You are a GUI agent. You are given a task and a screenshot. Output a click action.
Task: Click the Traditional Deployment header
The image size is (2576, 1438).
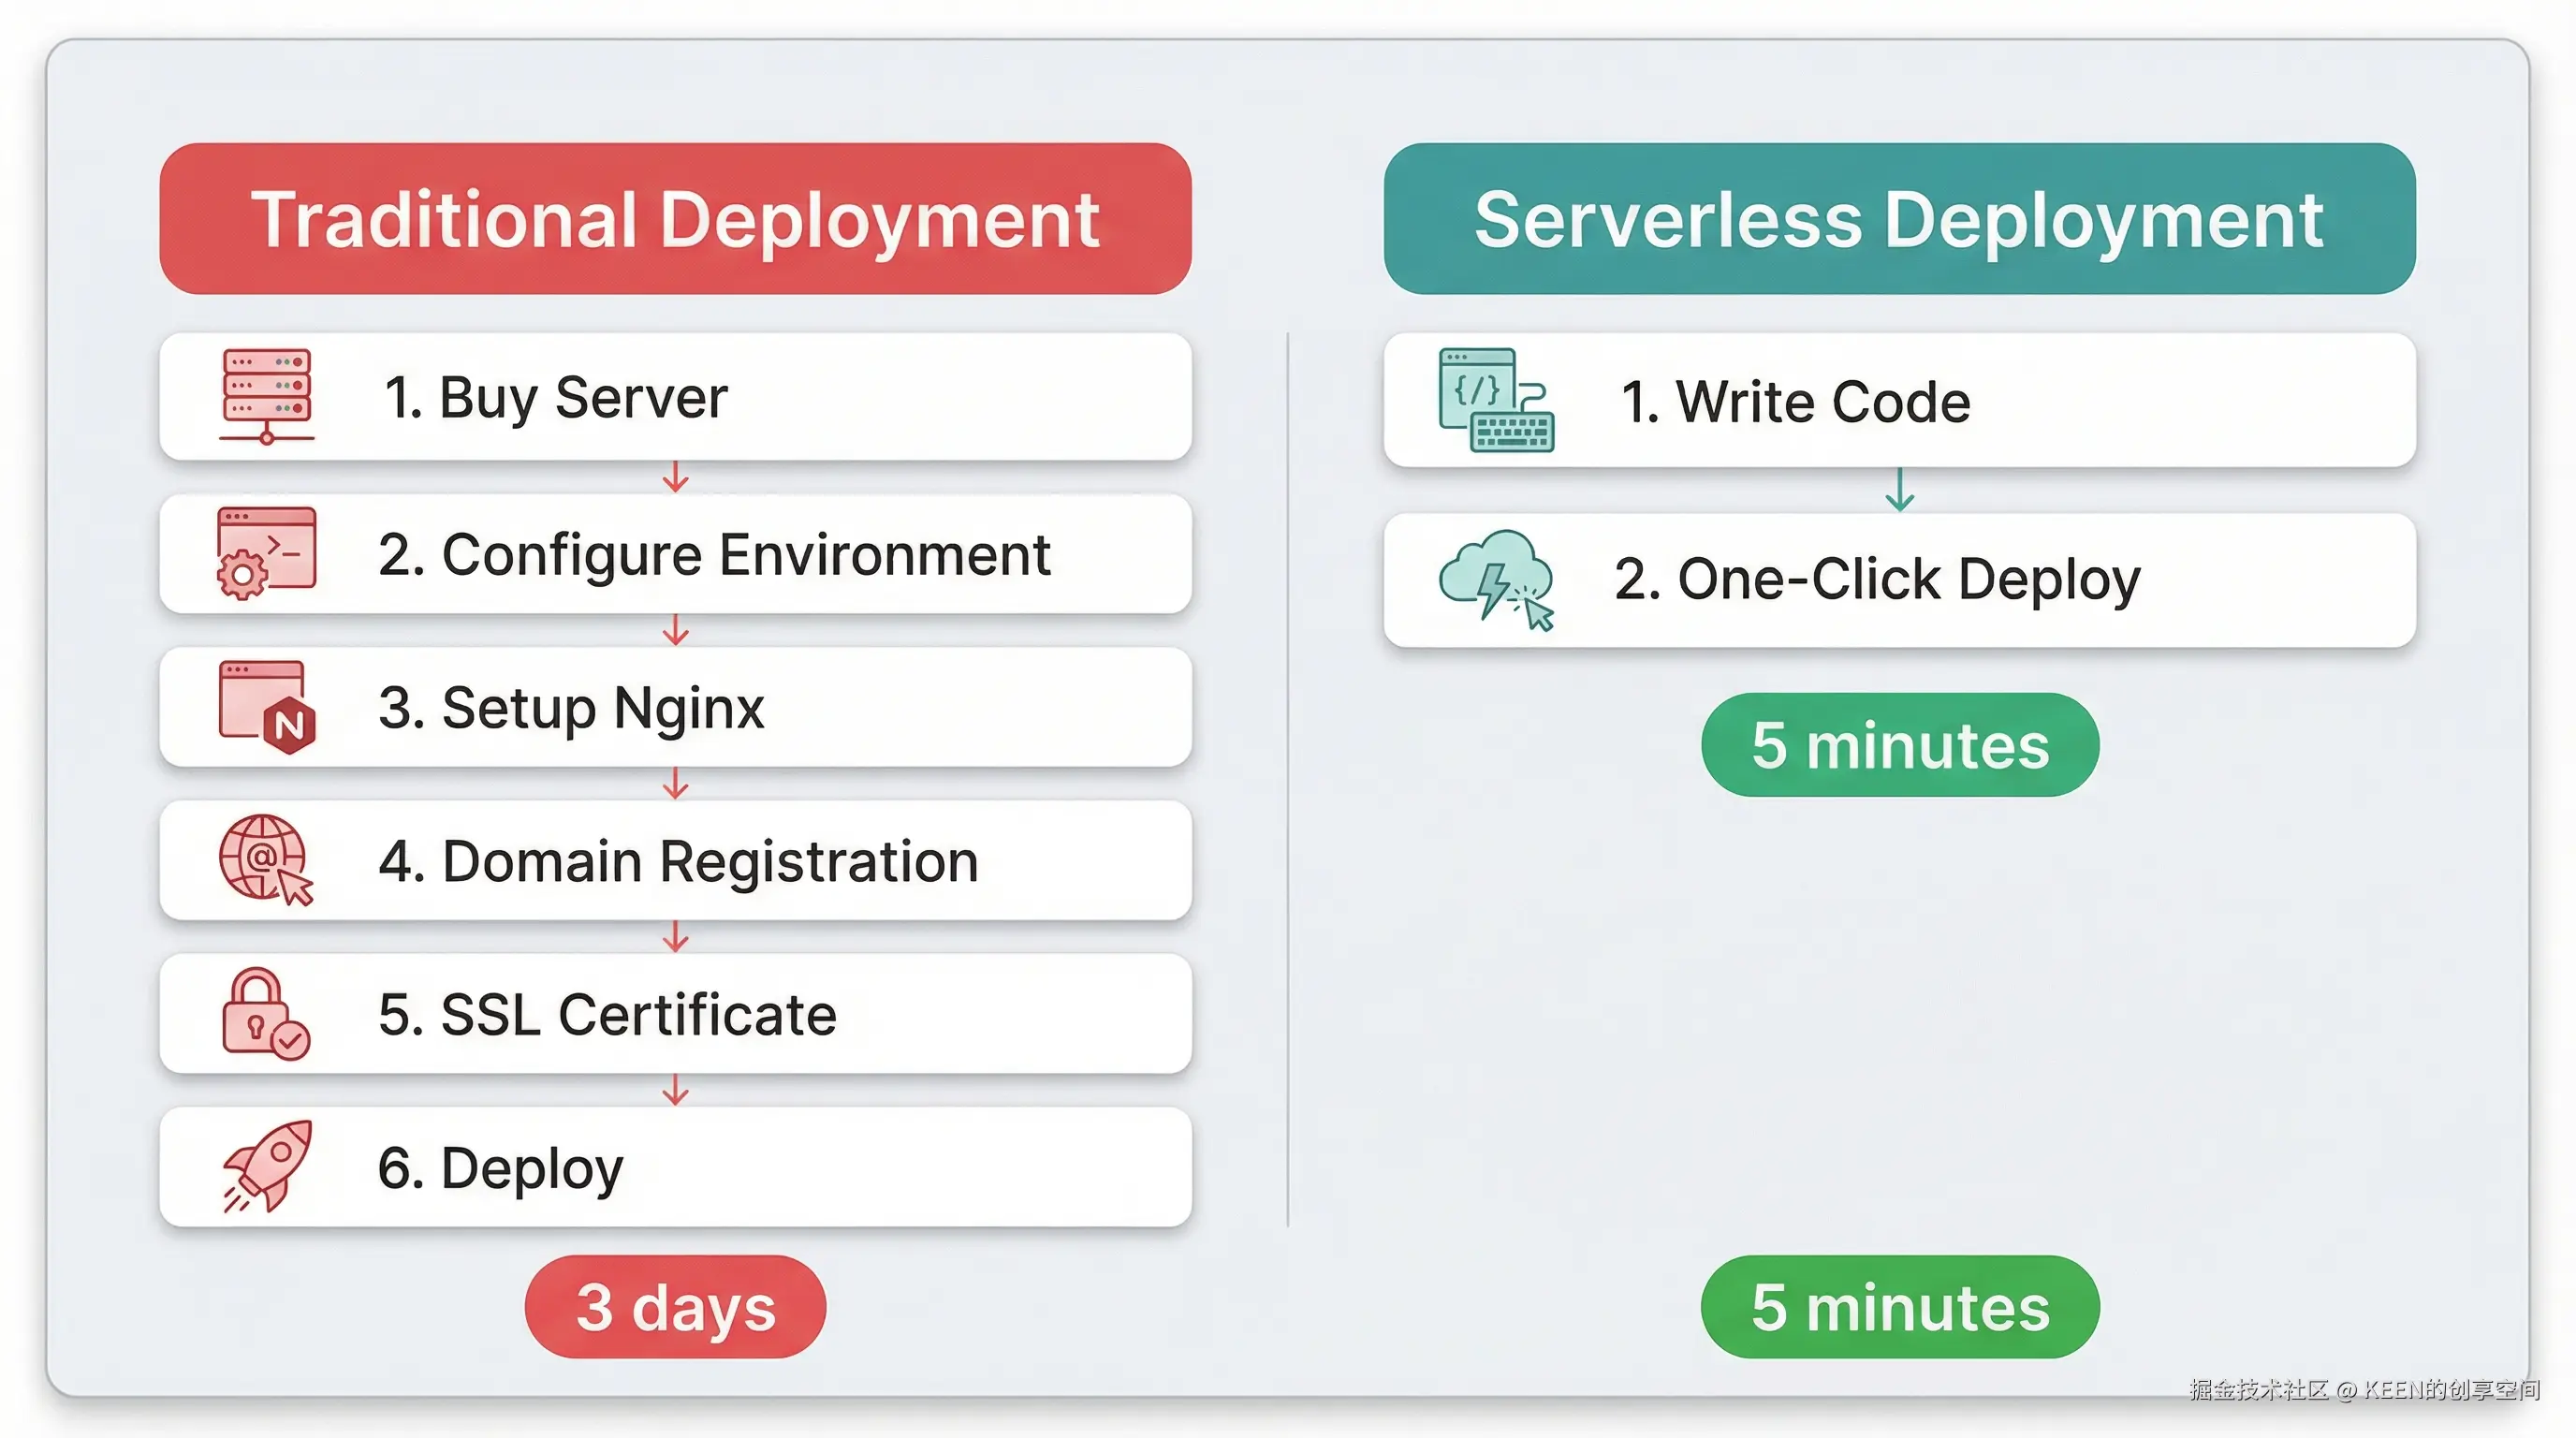(x=676, y=220)
